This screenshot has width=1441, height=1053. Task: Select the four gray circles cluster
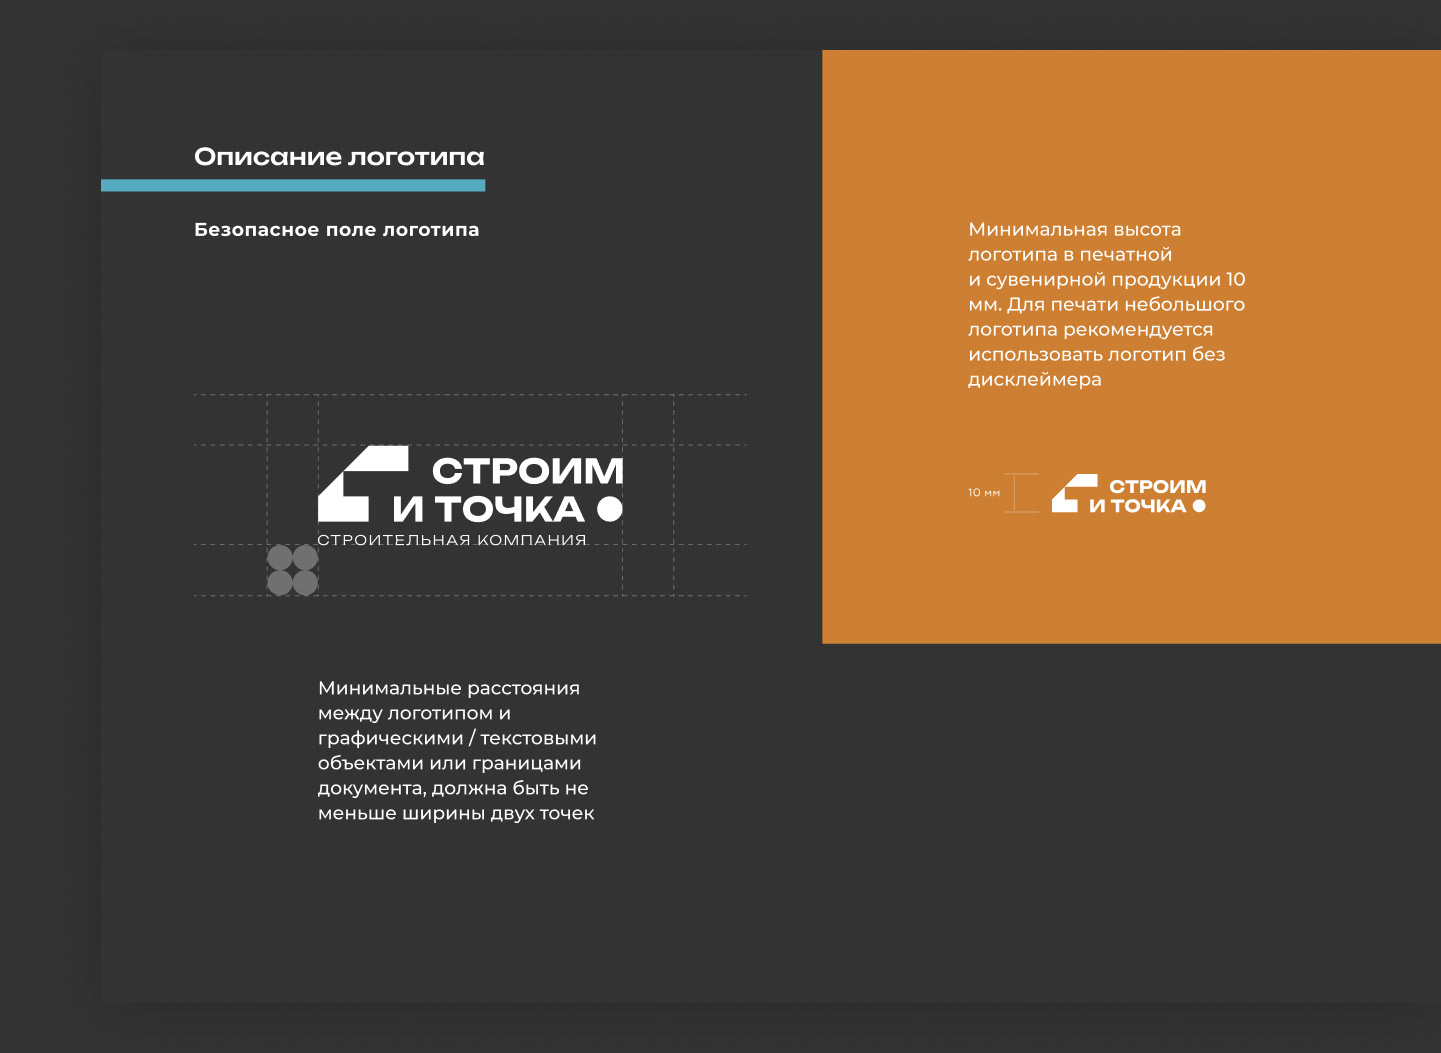pyautogui.click(x=292, y=570)
